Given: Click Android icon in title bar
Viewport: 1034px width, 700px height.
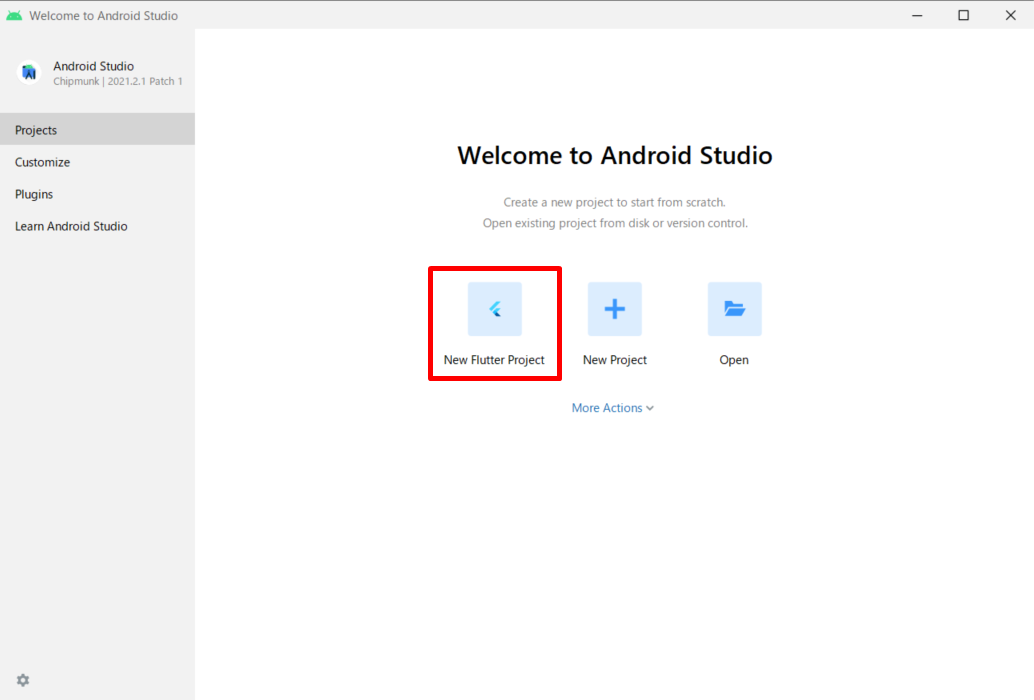Looking at the screenshot, I should click(x=14, y=15).
